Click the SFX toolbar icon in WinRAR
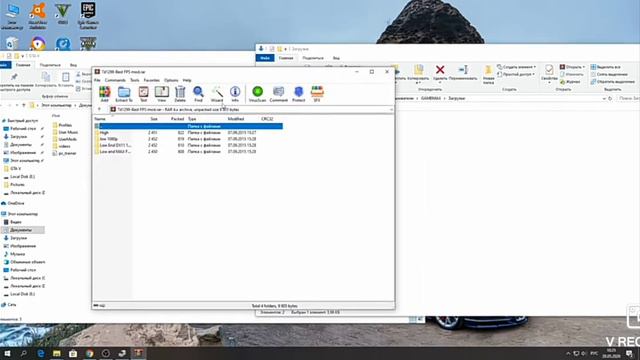Viewport: 640px width, 360px height. (x=317, y=94)
